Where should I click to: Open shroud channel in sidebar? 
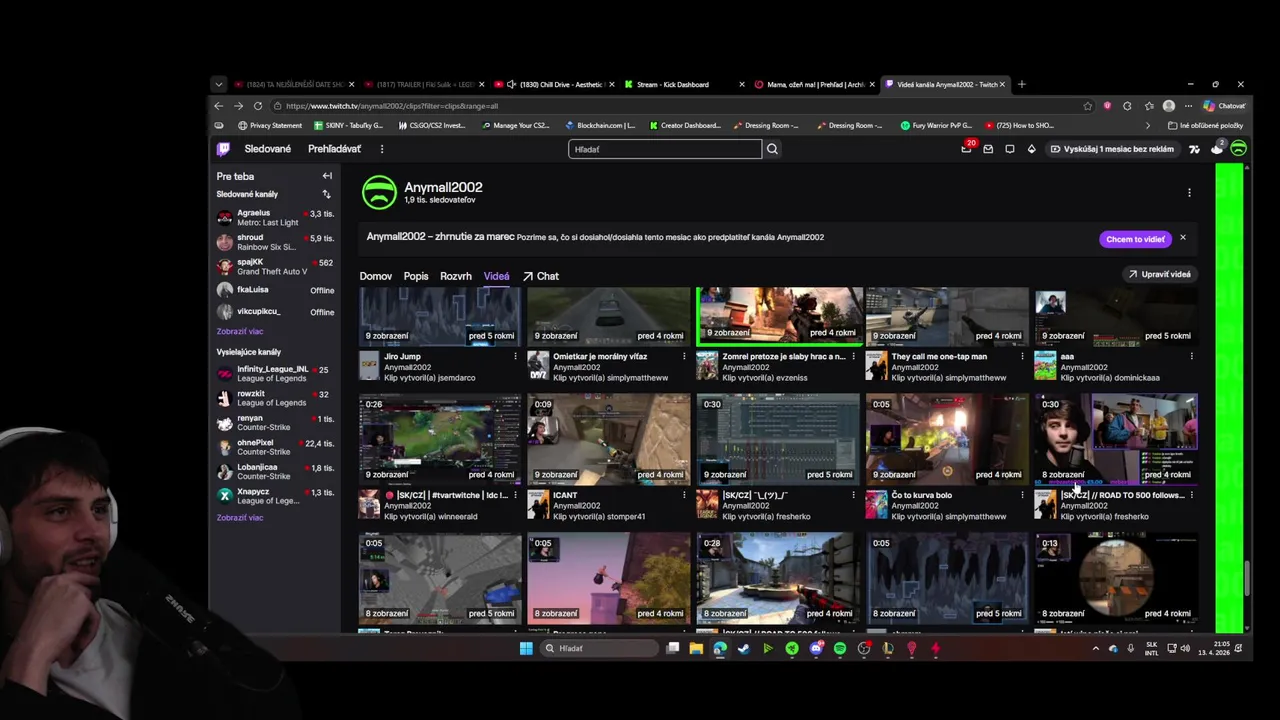click(x=275, y=242)
